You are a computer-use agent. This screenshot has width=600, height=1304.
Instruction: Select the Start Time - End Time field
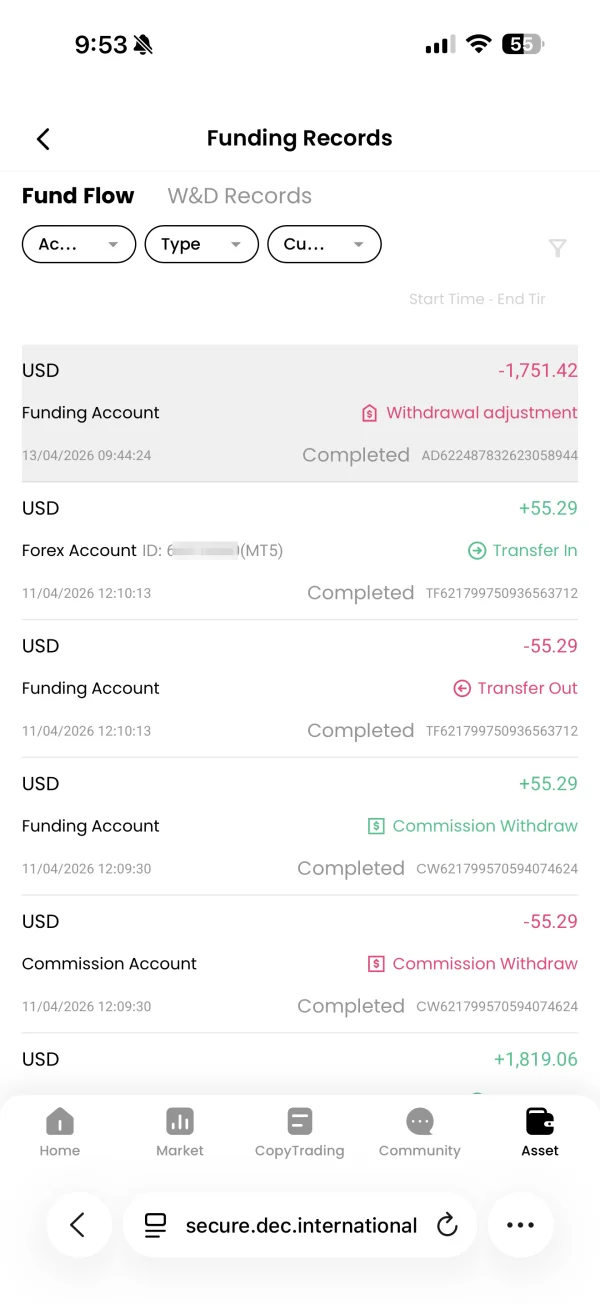[x=477, y=299]
